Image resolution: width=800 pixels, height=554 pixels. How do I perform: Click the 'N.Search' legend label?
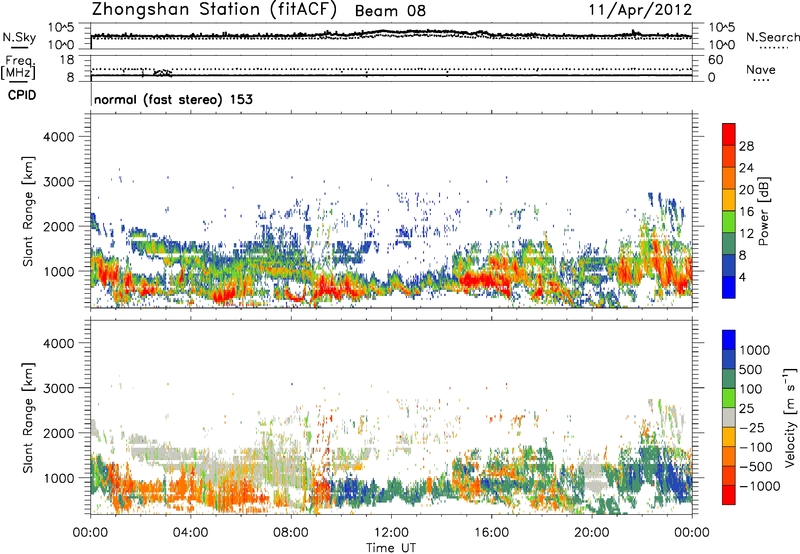(772, 37)
